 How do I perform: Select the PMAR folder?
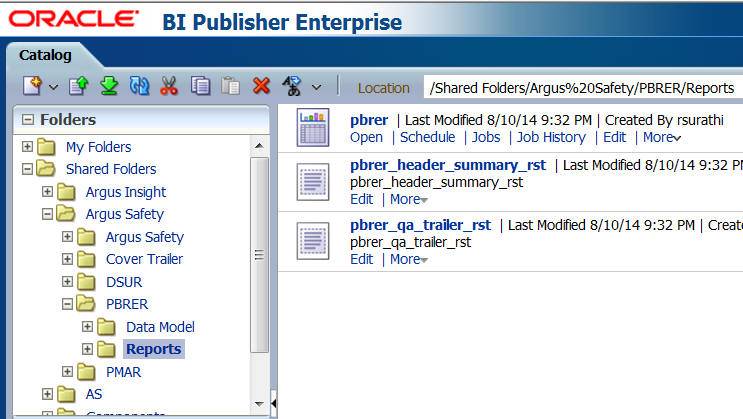(x=123, y=372)
